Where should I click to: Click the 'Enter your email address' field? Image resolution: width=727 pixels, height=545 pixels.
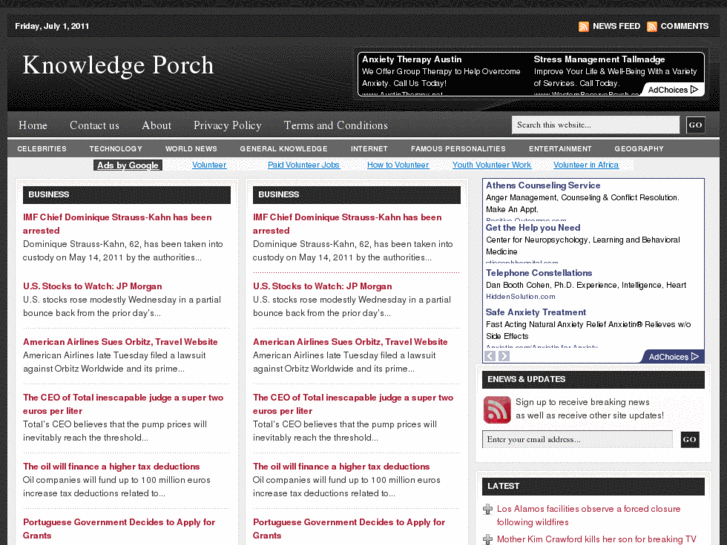coord(578,440)
